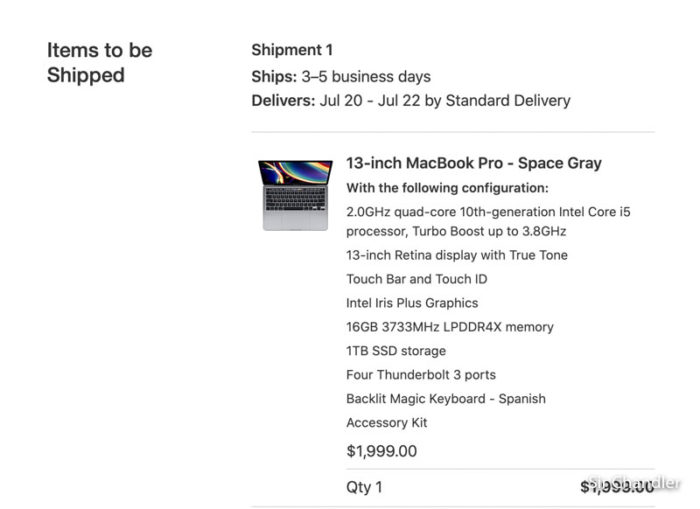Click the Backlit Magic Keyboard - Spanish line

[x=446, y=399]
